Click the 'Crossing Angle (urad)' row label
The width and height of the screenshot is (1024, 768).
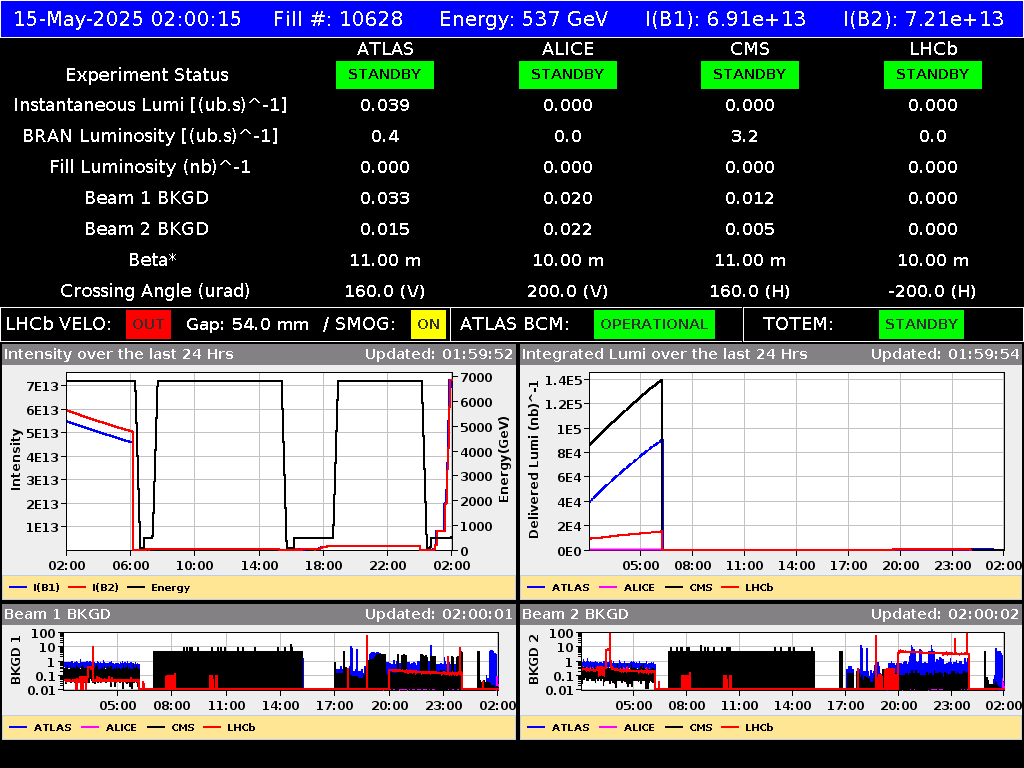pos(155,291)
